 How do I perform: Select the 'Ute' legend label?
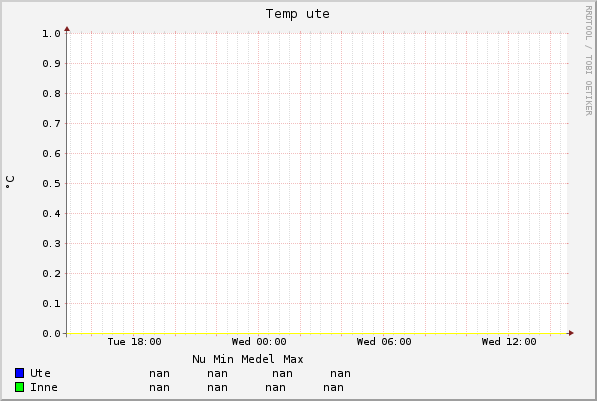[x=40, y=373]
